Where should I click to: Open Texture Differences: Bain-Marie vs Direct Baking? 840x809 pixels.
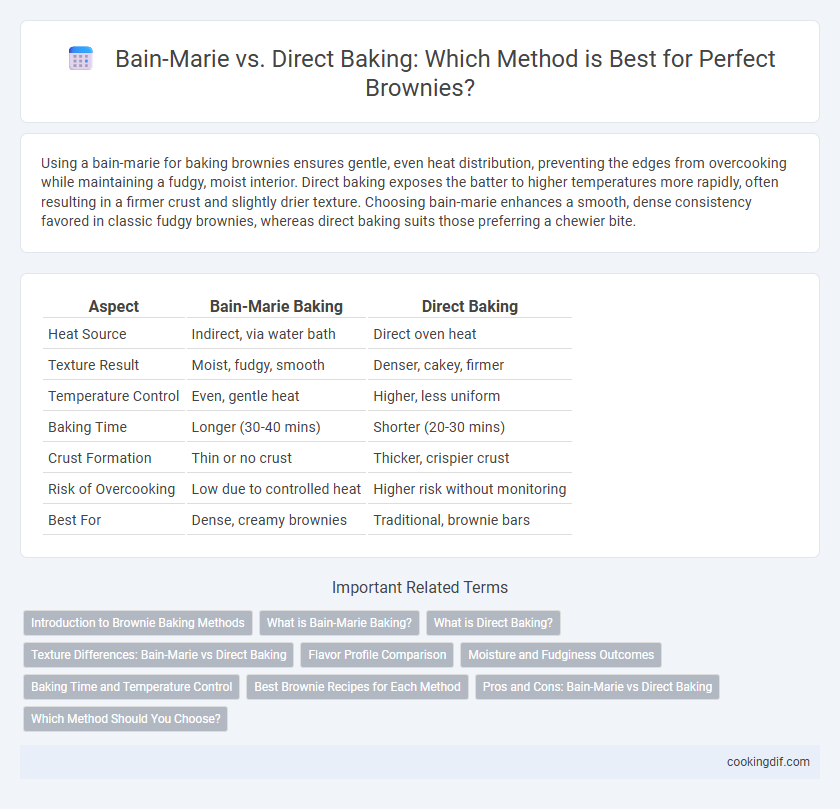pos(159,655)
